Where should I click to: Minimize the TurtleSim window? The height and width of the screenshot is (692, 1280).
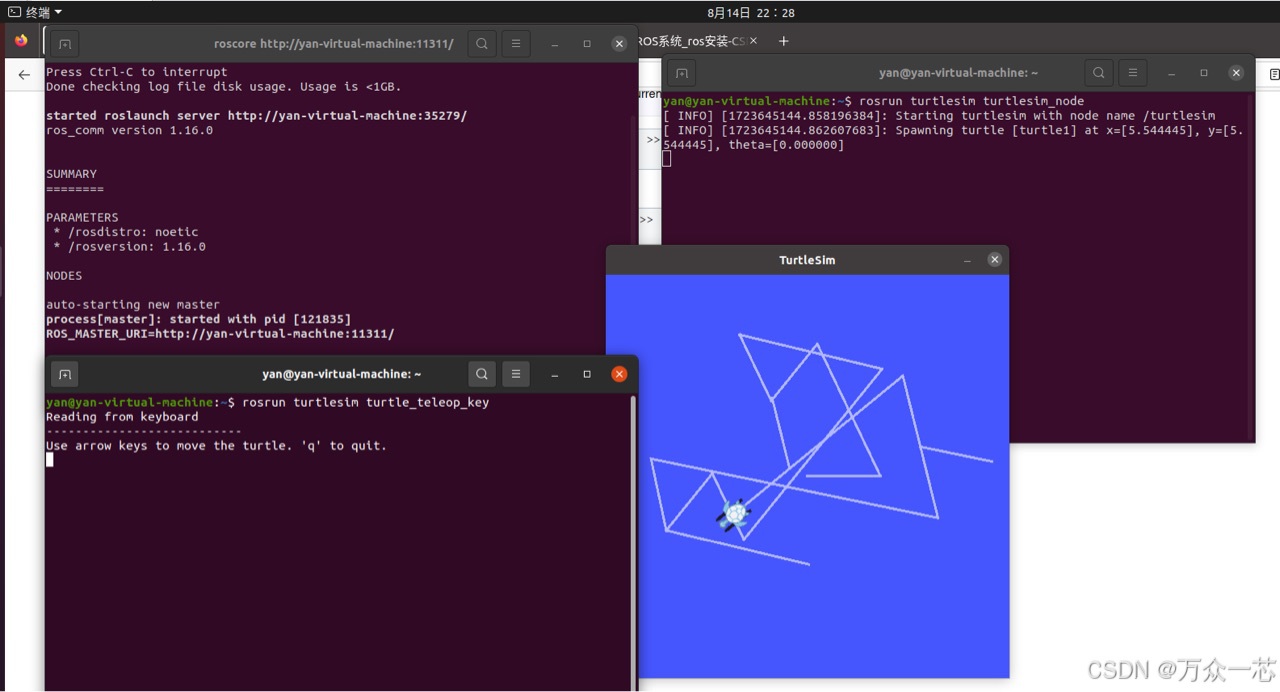[x=967, y=260]
